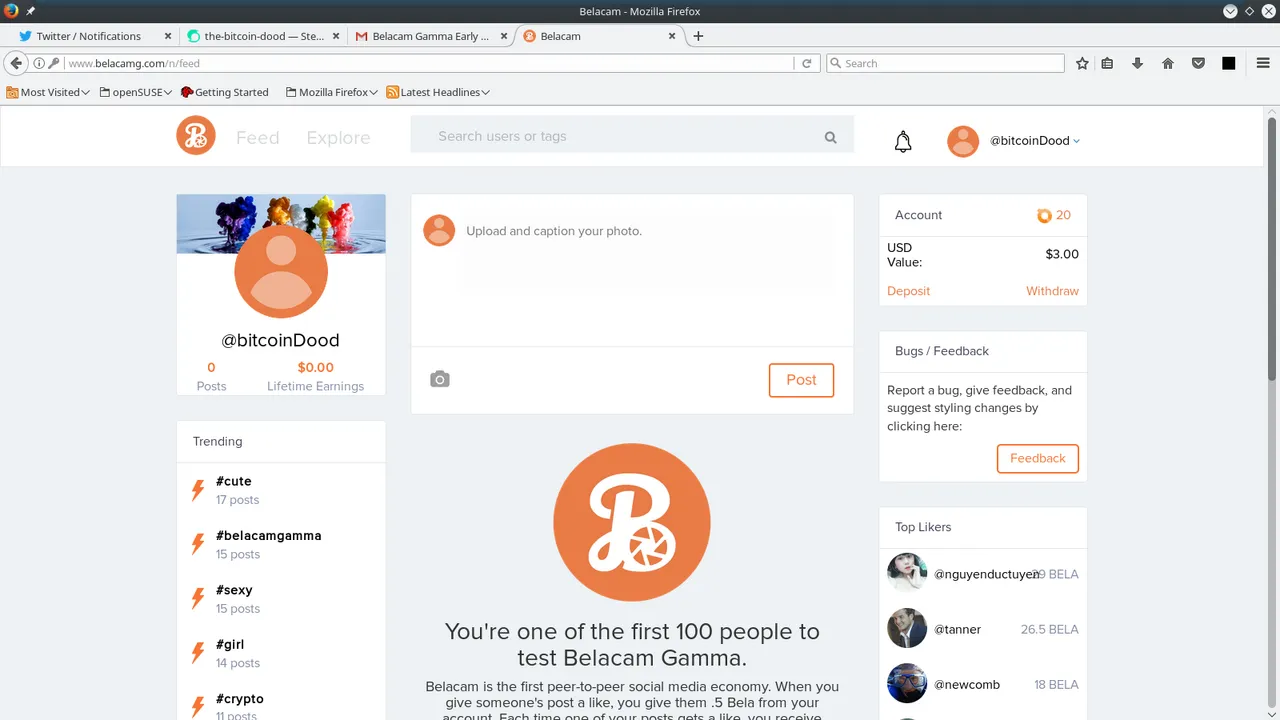1280x720 pixels.
Task: Open the Mozilla Firefox bookmarks folder
Action: click(x=331, y=92)
